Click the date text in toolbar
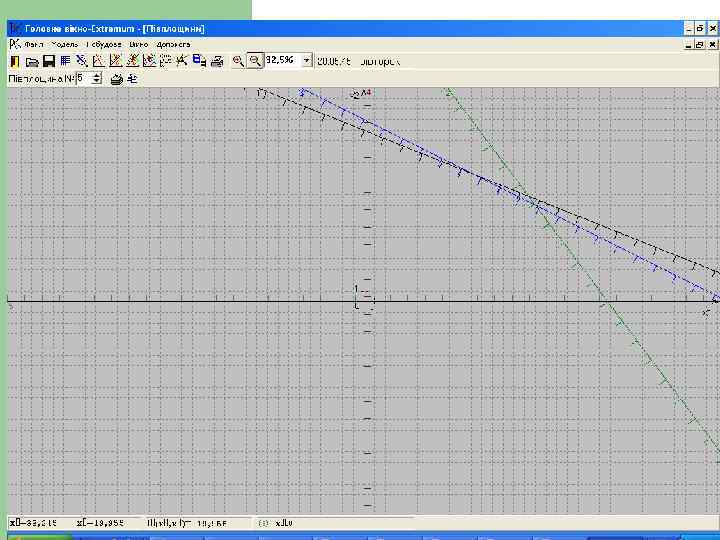The height and width of the screenshot is (540, 720). click(x=334, y=61)
